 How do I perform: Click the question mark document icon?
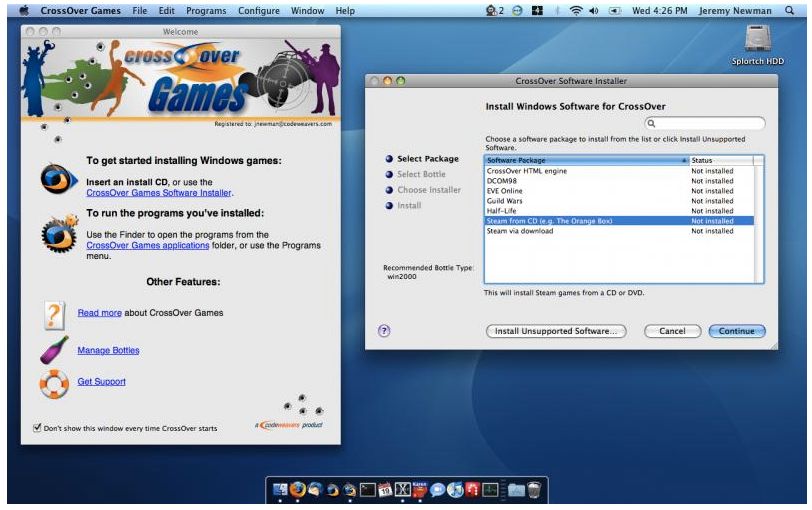55,315
